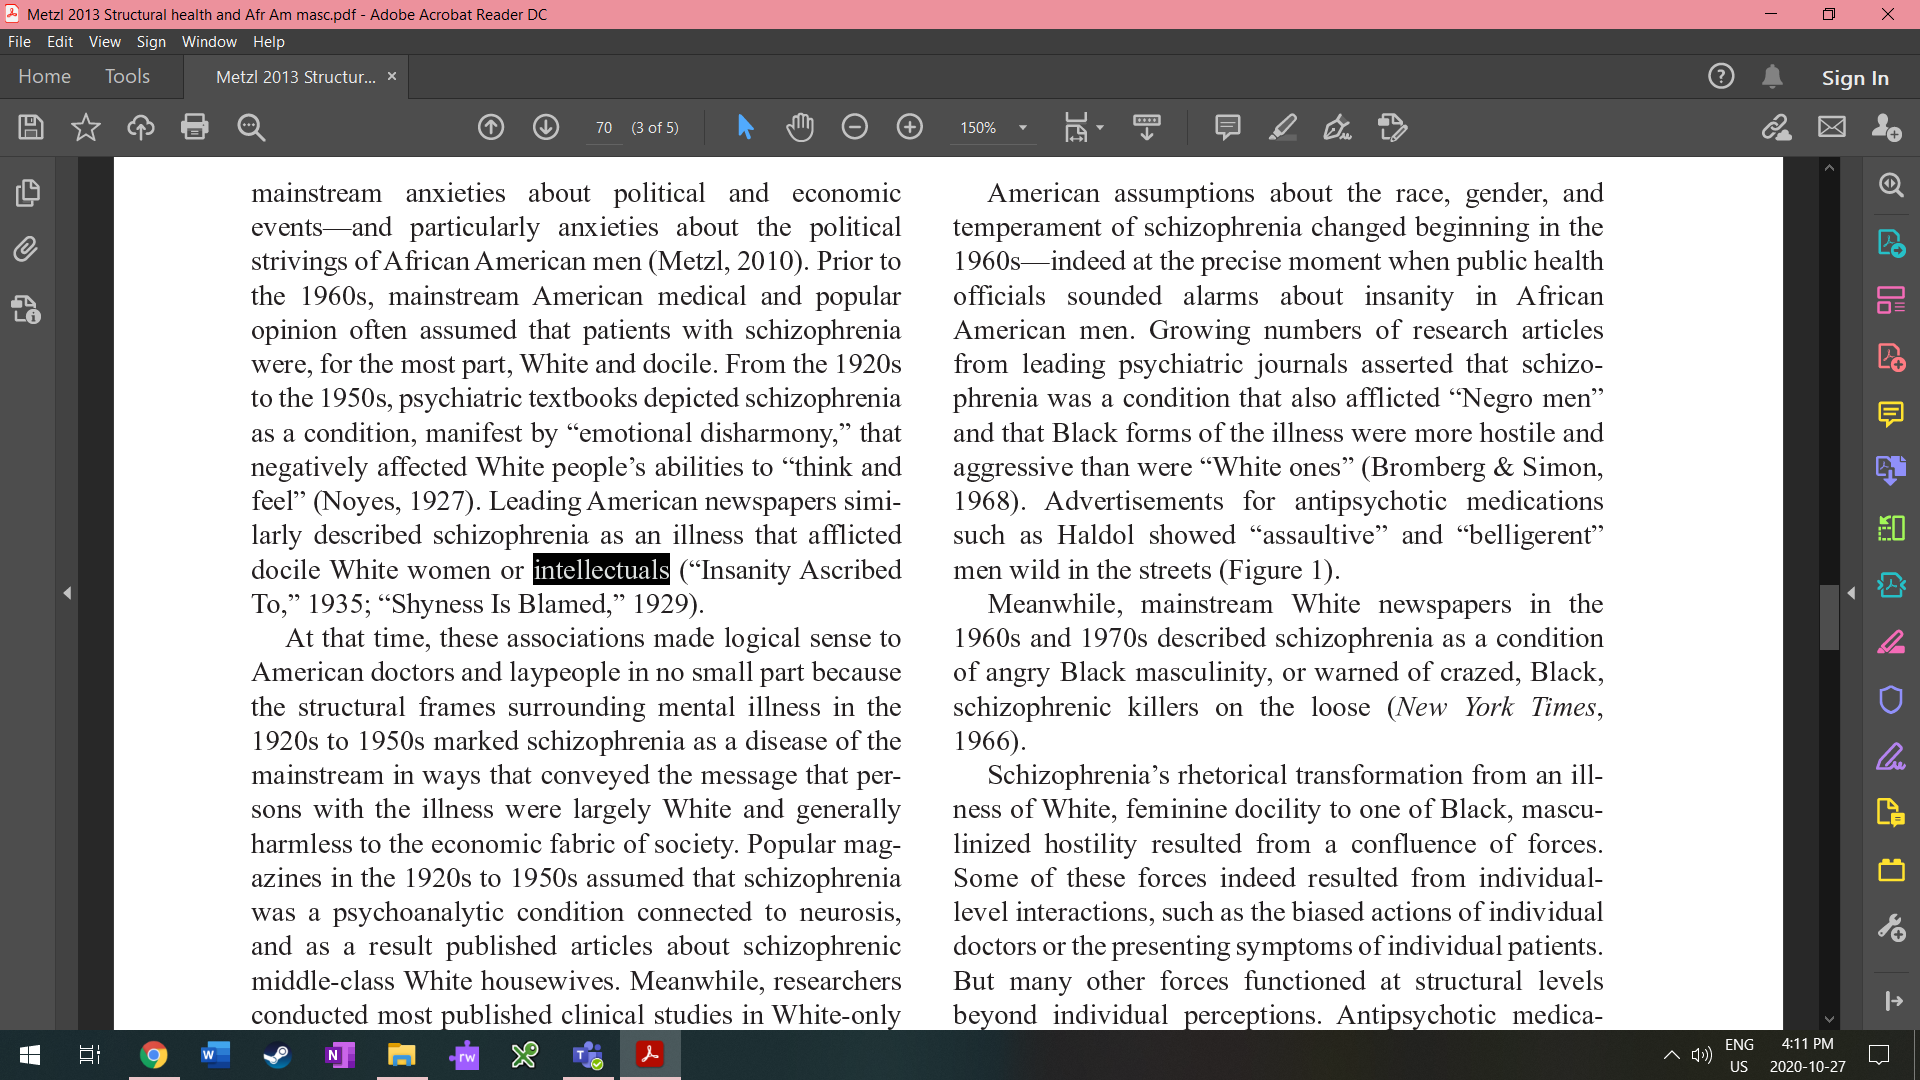Open the Add Comment tool
Screen dimensions: 1920x1080
pyautogui.click(x=1227, y=128)
